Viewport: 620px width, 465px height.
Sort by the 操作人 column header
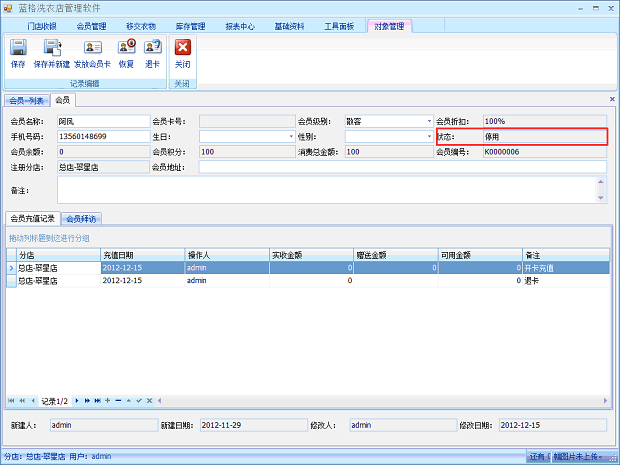pyautogui.click(x=227, y=255)
